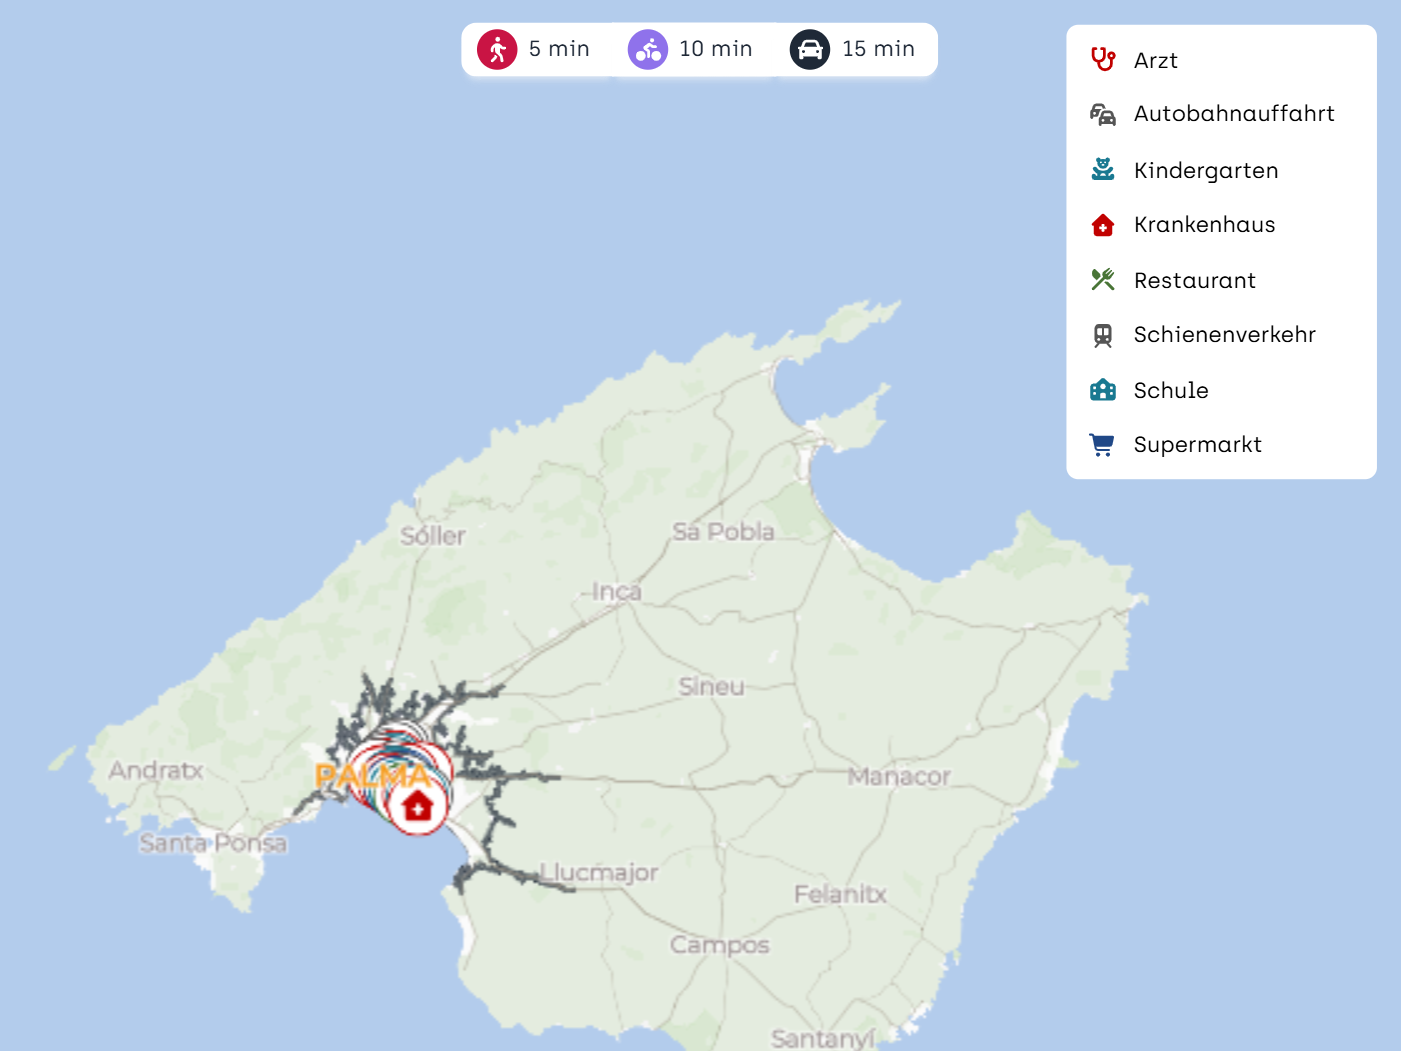Select the Restaurant cutlery icon
1401x1051 pixels.
click(x=1102, y=280)
